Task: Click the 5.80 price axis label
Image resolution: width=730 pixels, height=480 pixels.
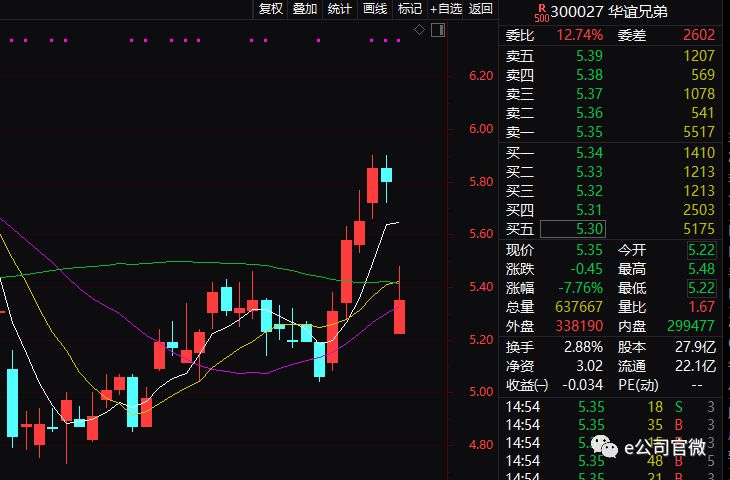Action: click(481, 182)
